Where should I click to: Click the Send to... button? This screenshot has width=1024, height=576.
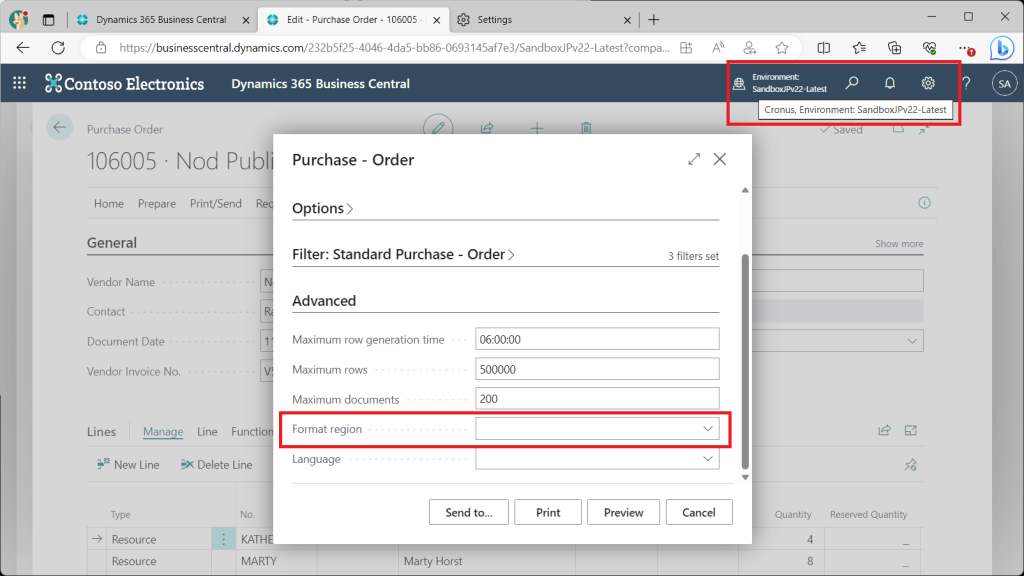coord(468,513)
